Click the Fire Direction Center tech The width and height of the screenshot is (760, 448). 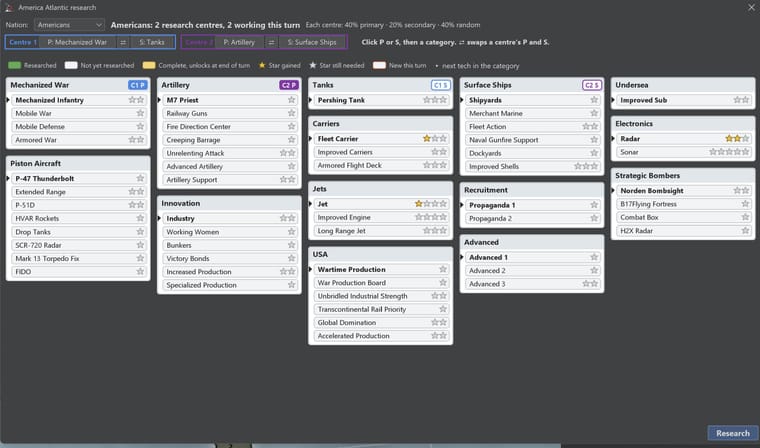[230, 127]
